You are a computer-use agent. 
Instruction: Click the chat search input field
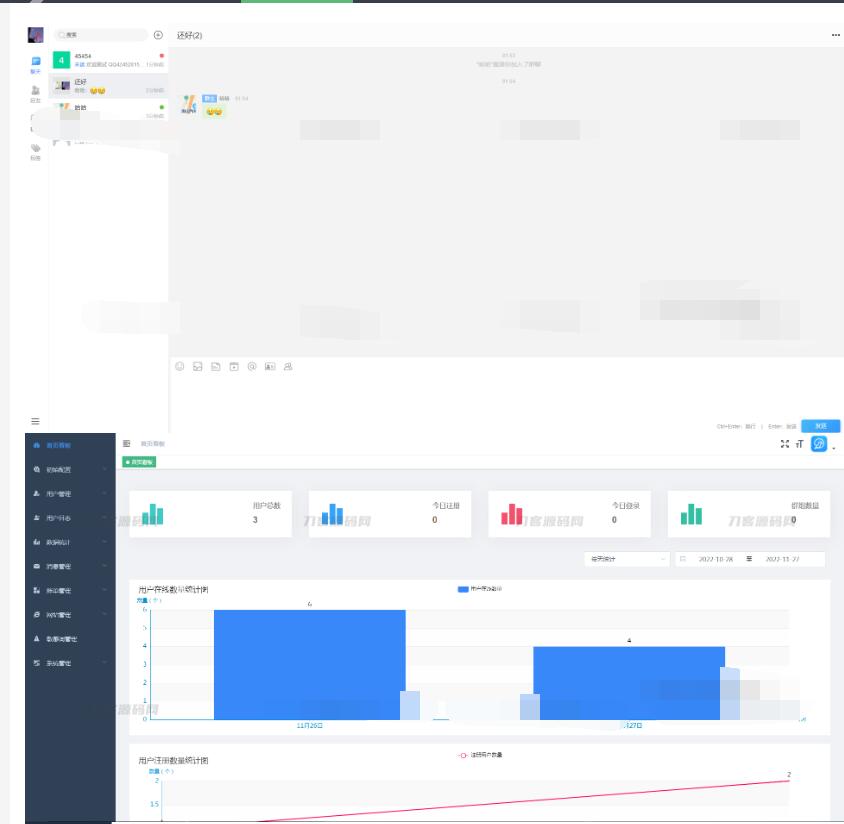(100, 35)
